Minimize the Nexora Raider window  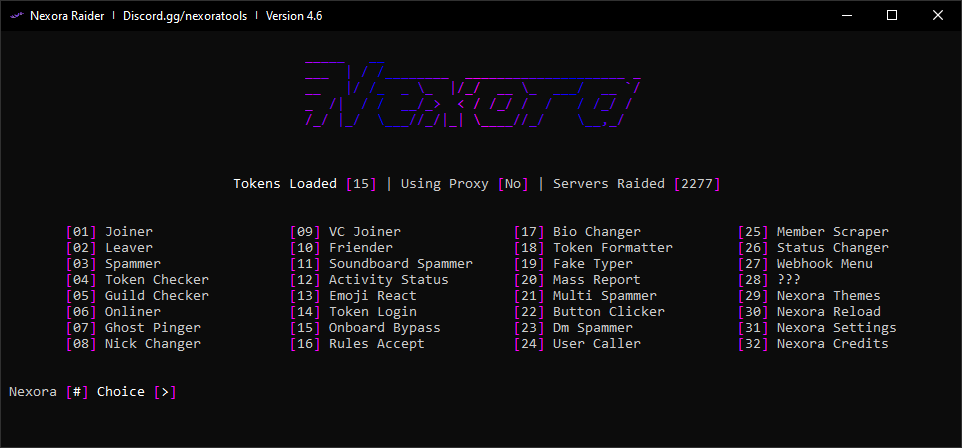[x=846, y=15]
